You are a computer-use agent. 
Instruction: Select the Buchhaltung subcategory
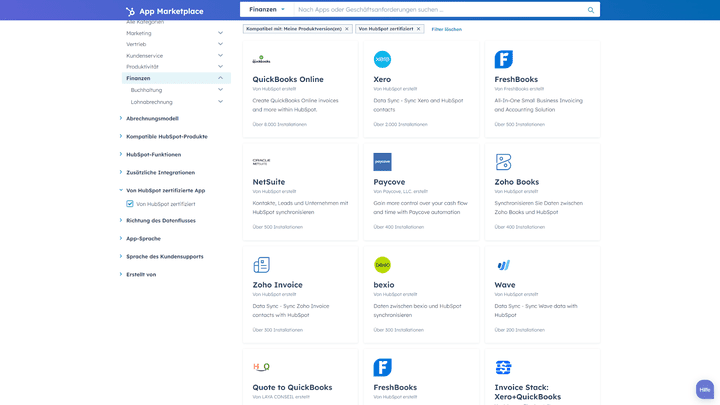[146, 90]
